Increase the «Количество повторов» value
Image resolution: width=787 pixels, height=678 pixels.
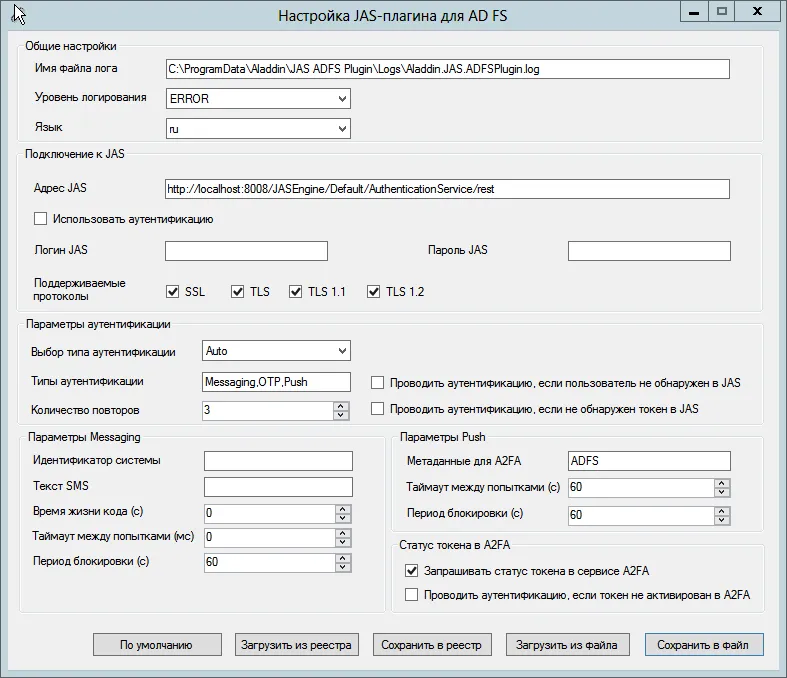pos(341,406)
